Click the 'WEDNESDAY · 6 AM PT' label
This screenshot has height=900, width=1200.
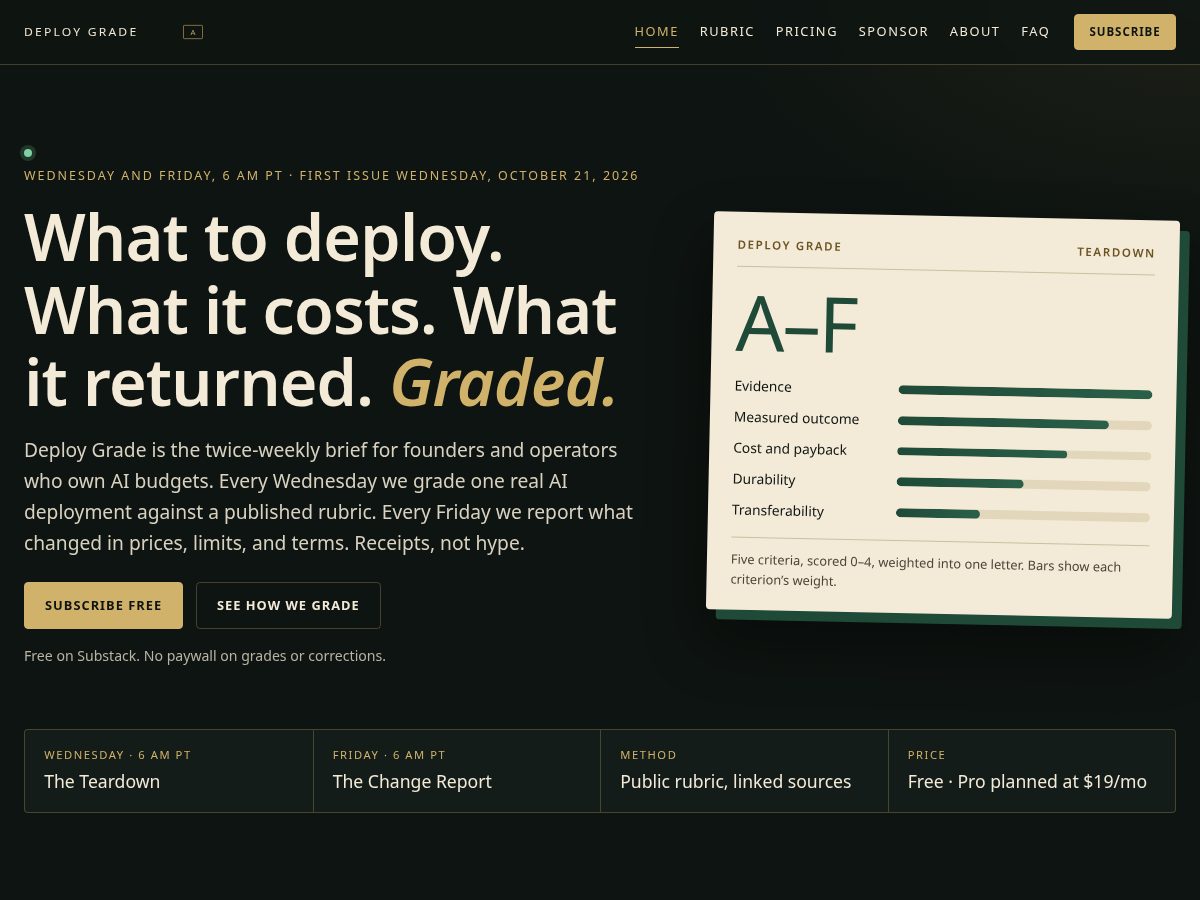pyautogui.click(x=117, y=755)
